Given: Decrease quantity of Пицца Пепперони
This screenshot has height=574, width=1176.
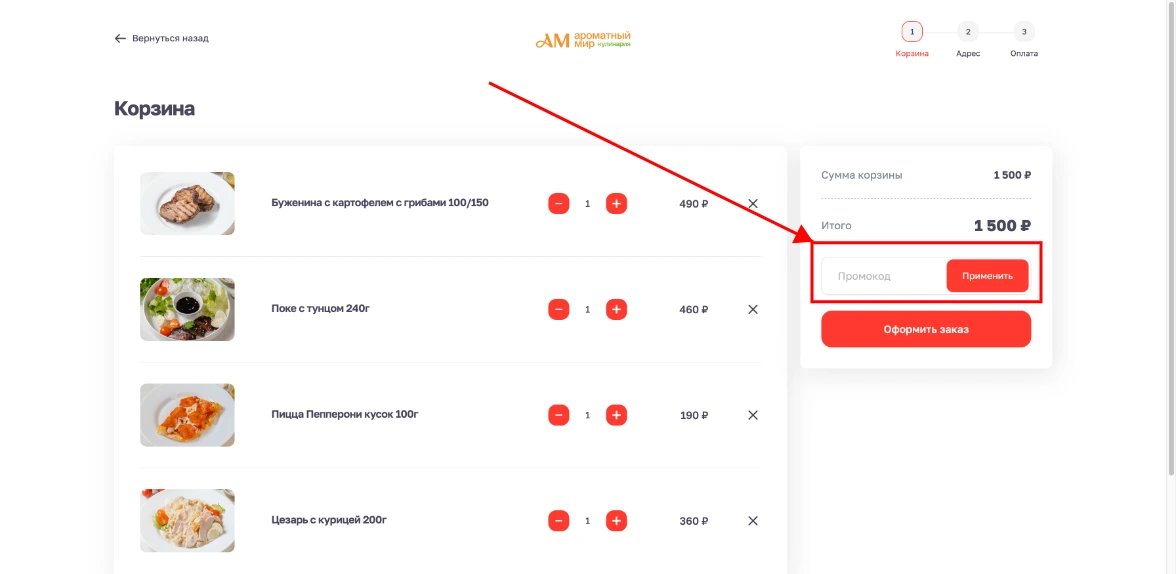Looking at the screenshot, I should click(x=559, y=415).
